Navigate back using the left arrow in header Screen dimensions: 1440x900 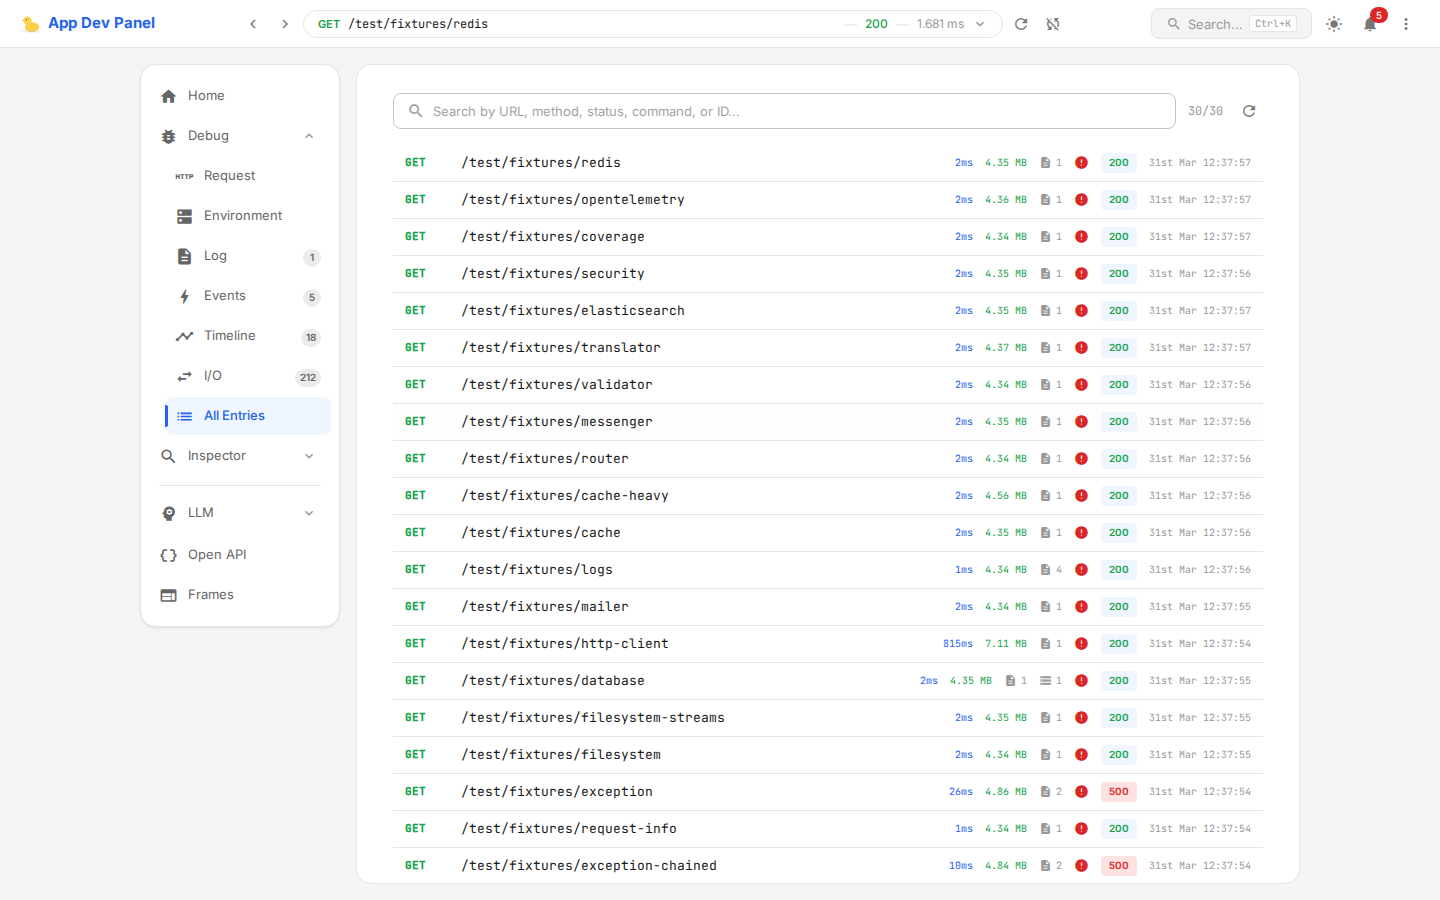(x=253, y=23)
